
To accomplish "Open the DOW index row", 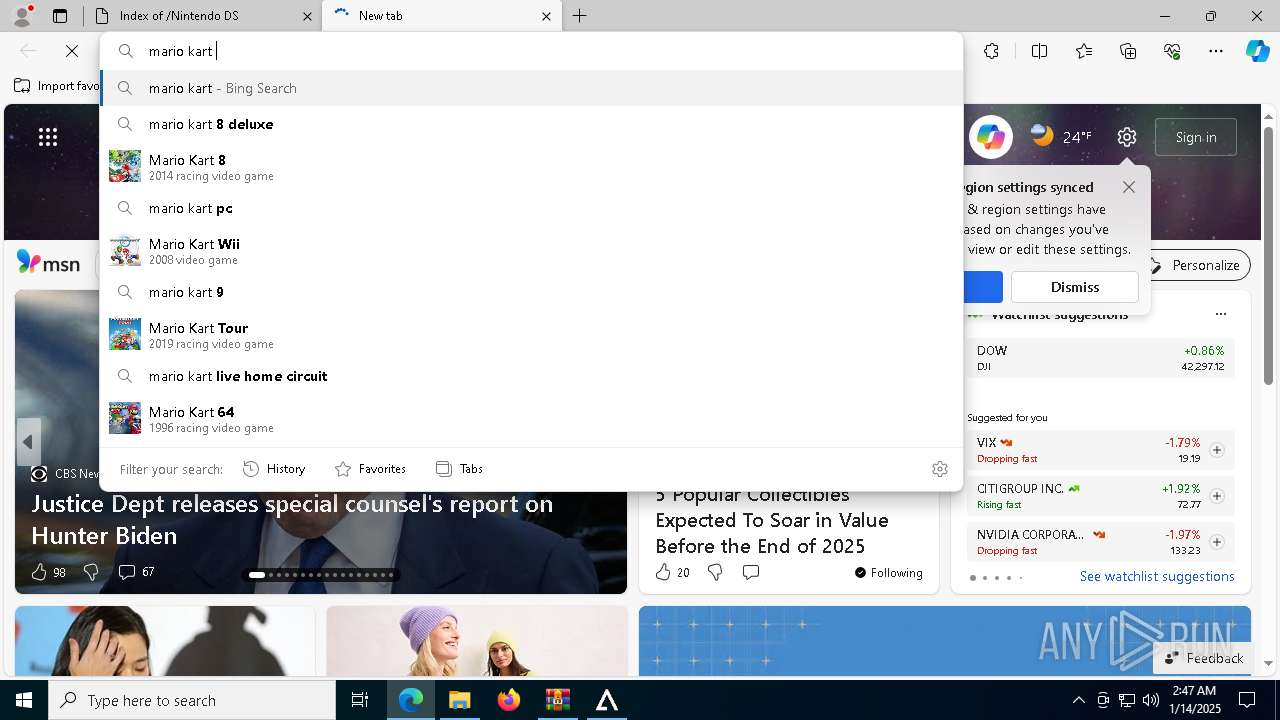I will (1100, 358).
